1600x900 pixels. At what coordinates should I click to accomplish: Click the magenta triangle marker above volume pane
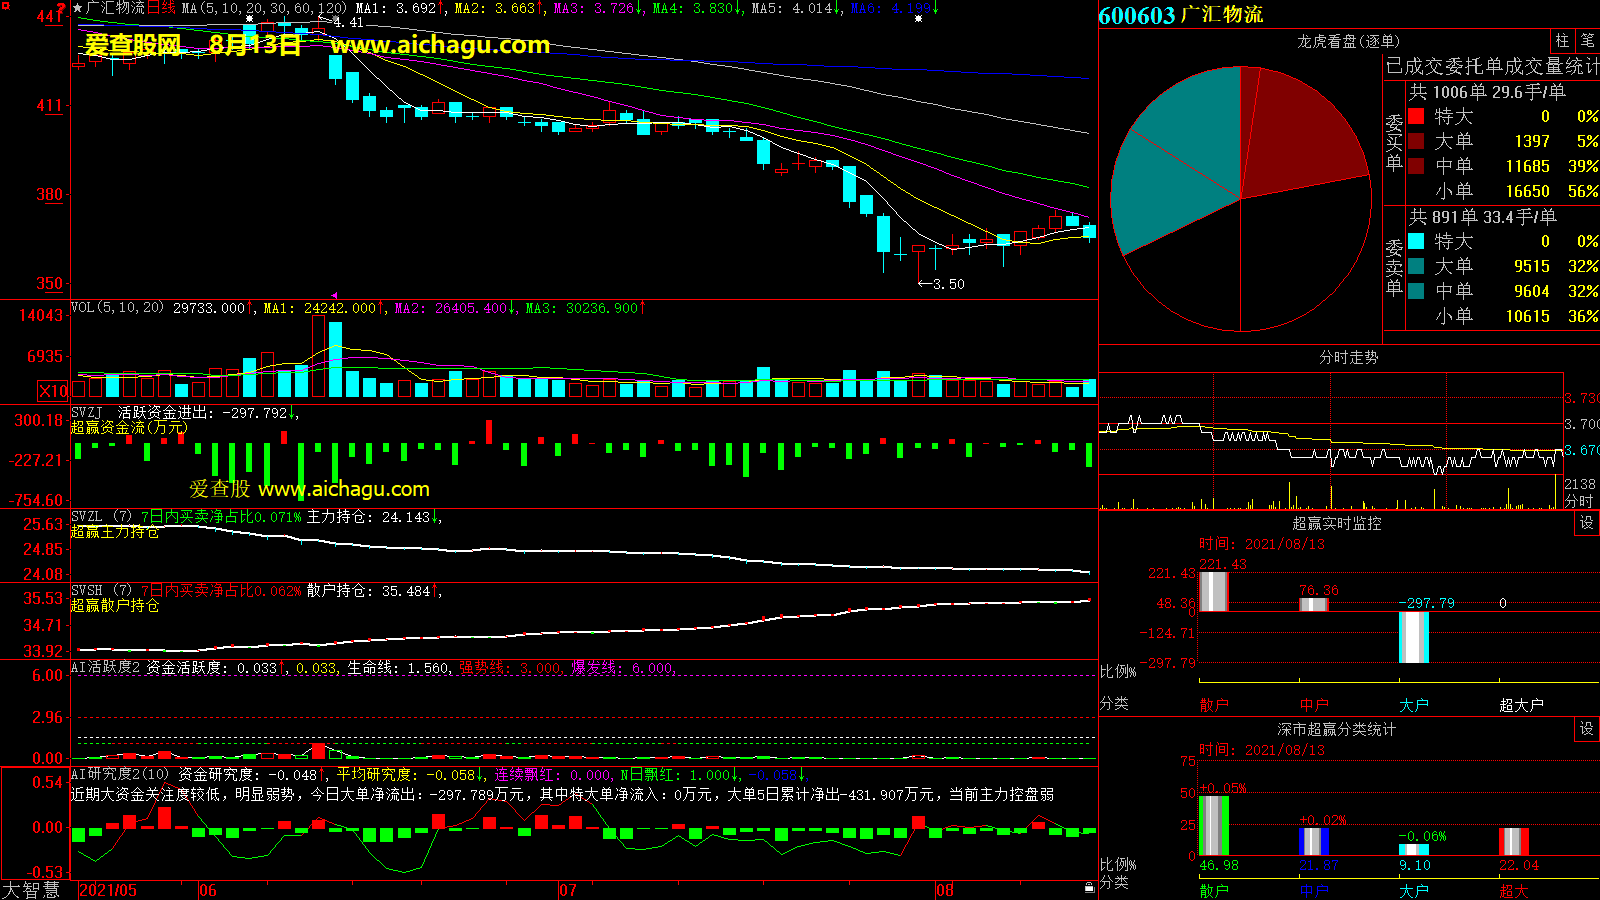tap(334, 296)
